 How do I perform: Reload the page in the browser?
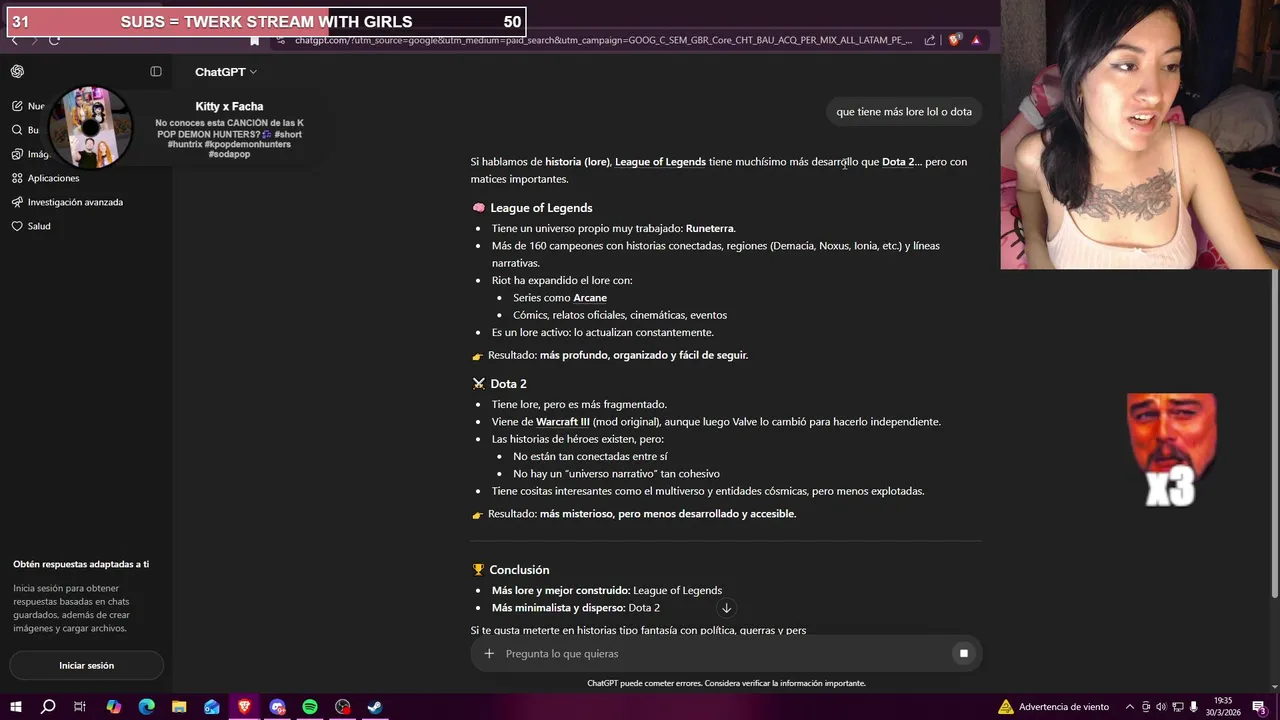click(x=54, y=40)
